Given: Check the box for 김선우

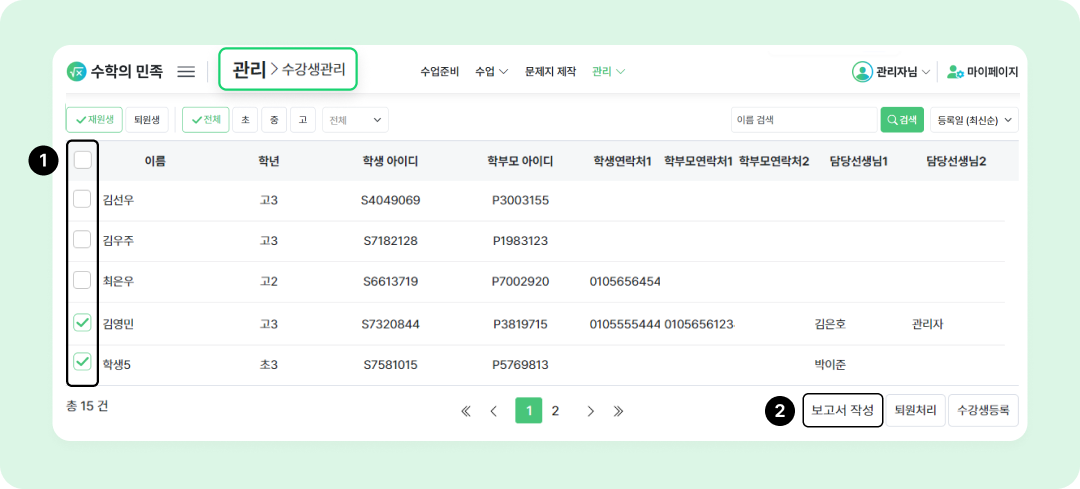Looking at the screenshot, I should (82, 199).
